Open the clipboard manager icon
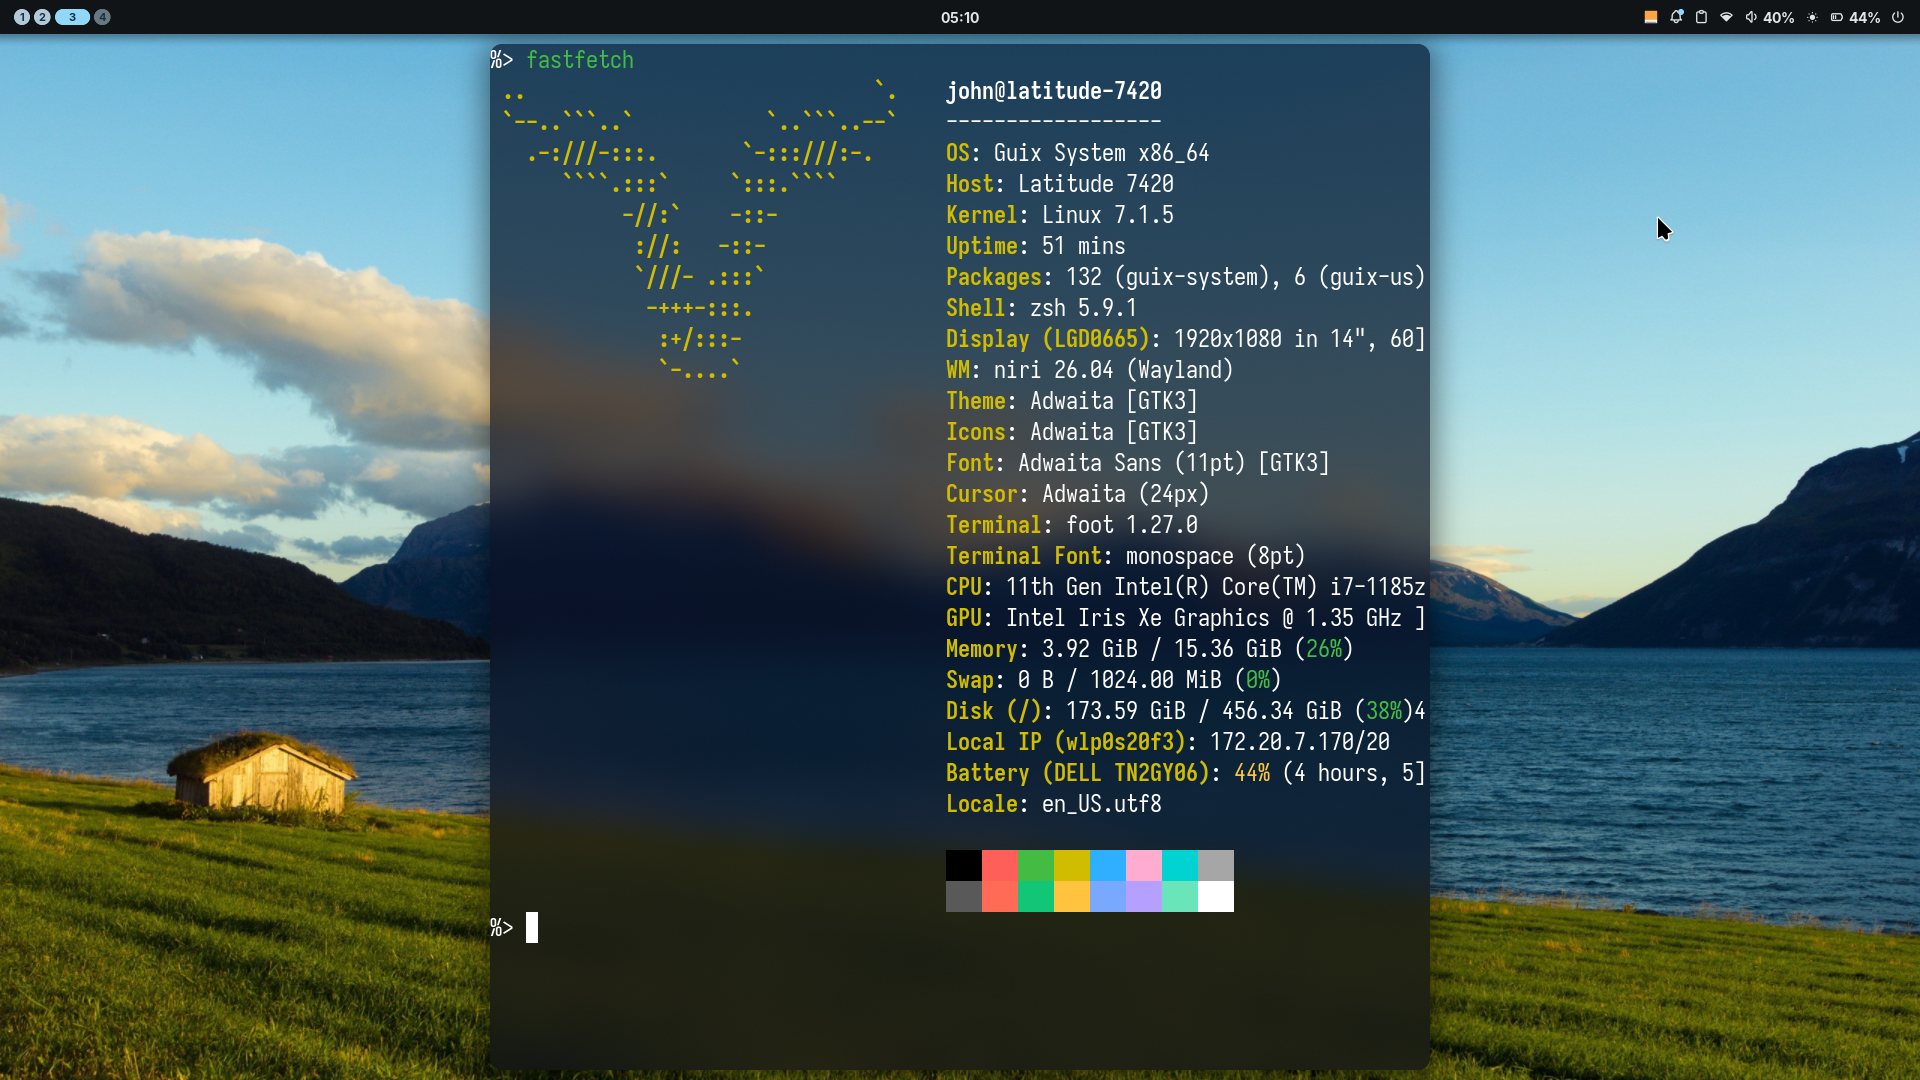Viewport: 1920px width, 1080px height. (1701, 17)
